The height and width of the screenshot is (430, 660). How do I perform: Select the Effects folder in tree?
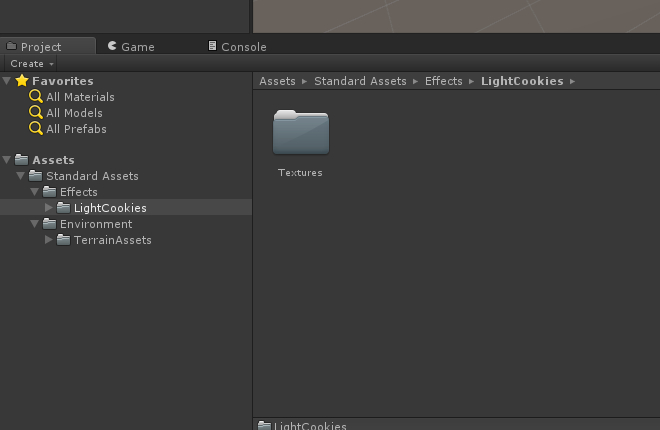click(79, 192)
